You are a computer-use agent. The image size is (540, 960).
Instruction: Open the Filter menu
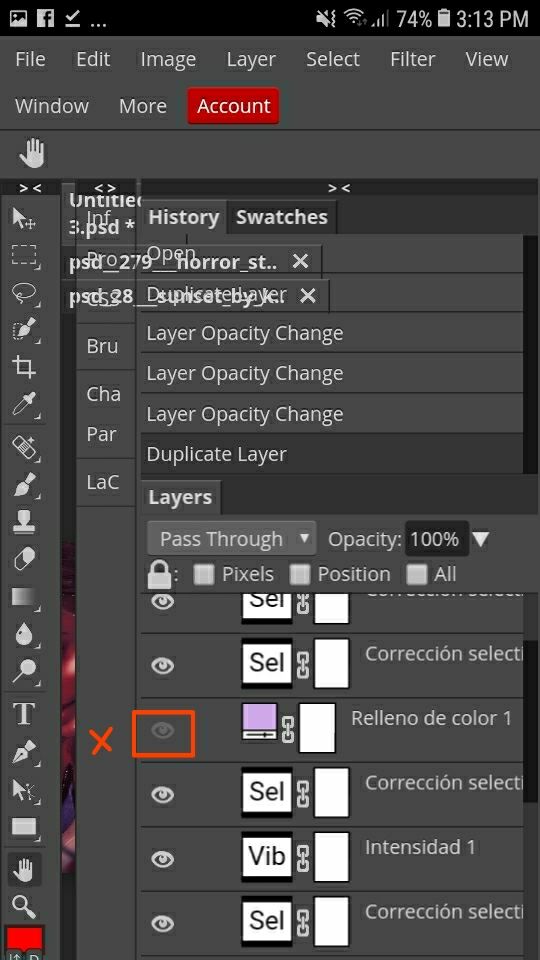412,59
